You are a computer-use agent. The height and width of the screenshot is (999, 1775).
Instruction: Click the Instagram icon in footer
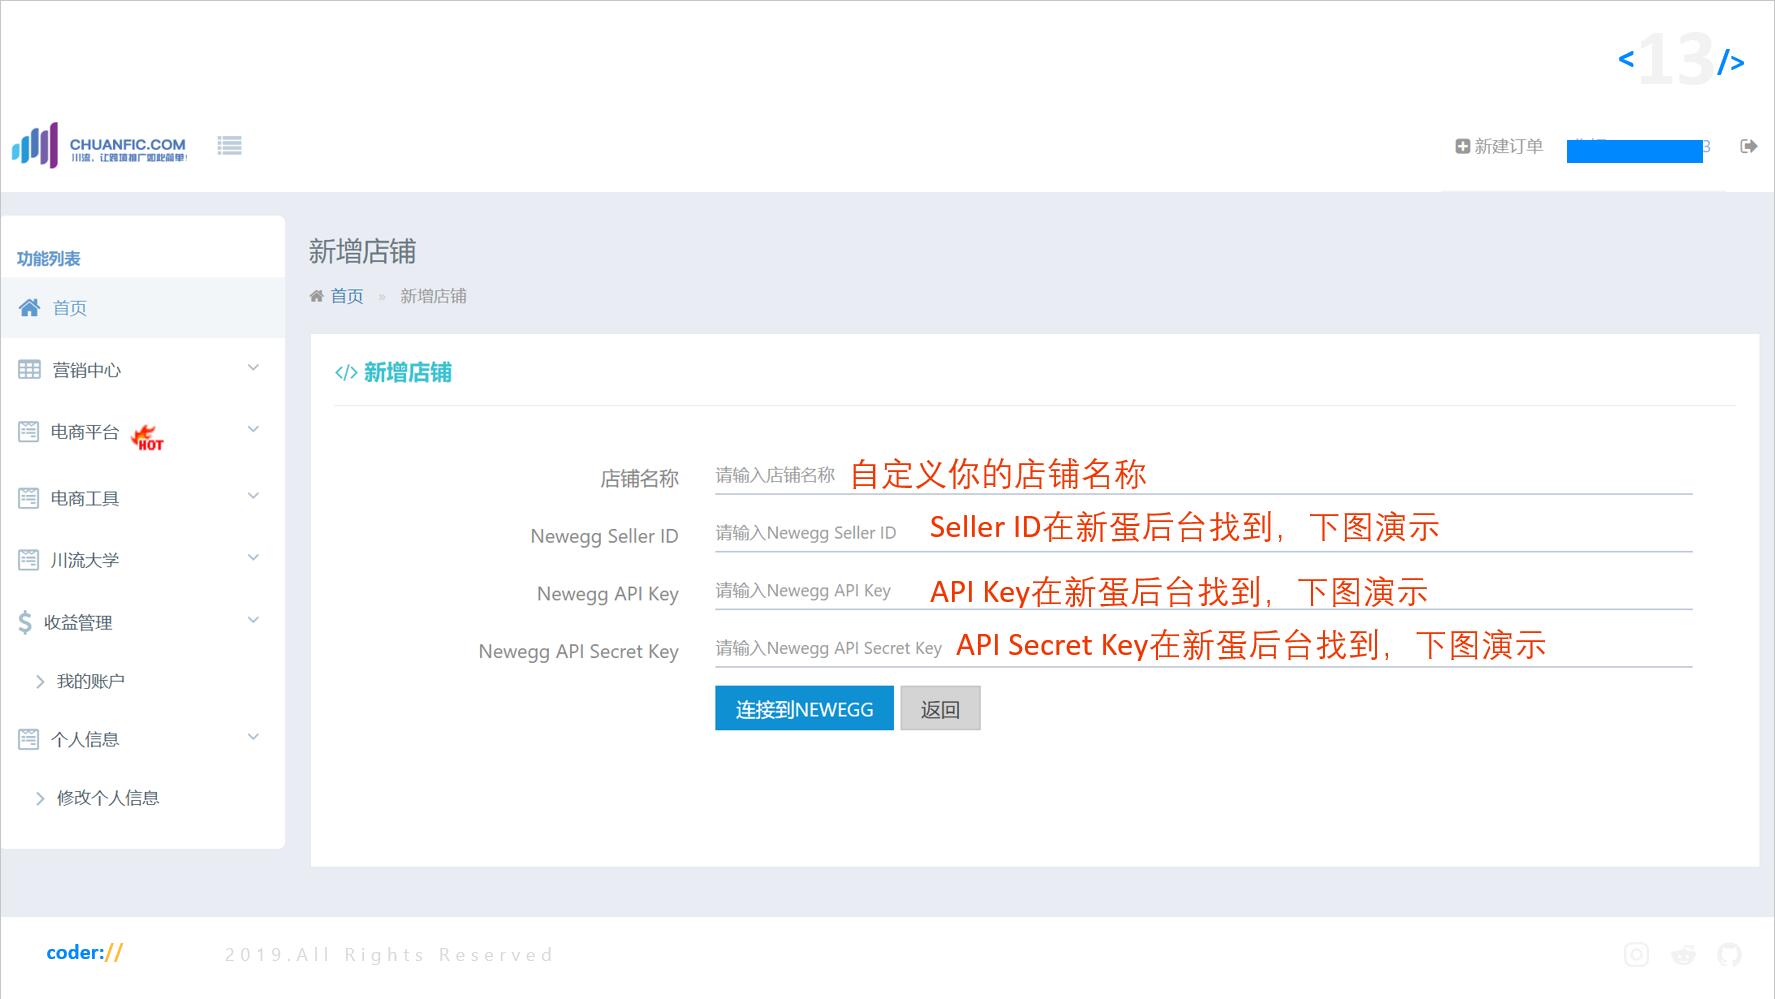coord(1637,955)
